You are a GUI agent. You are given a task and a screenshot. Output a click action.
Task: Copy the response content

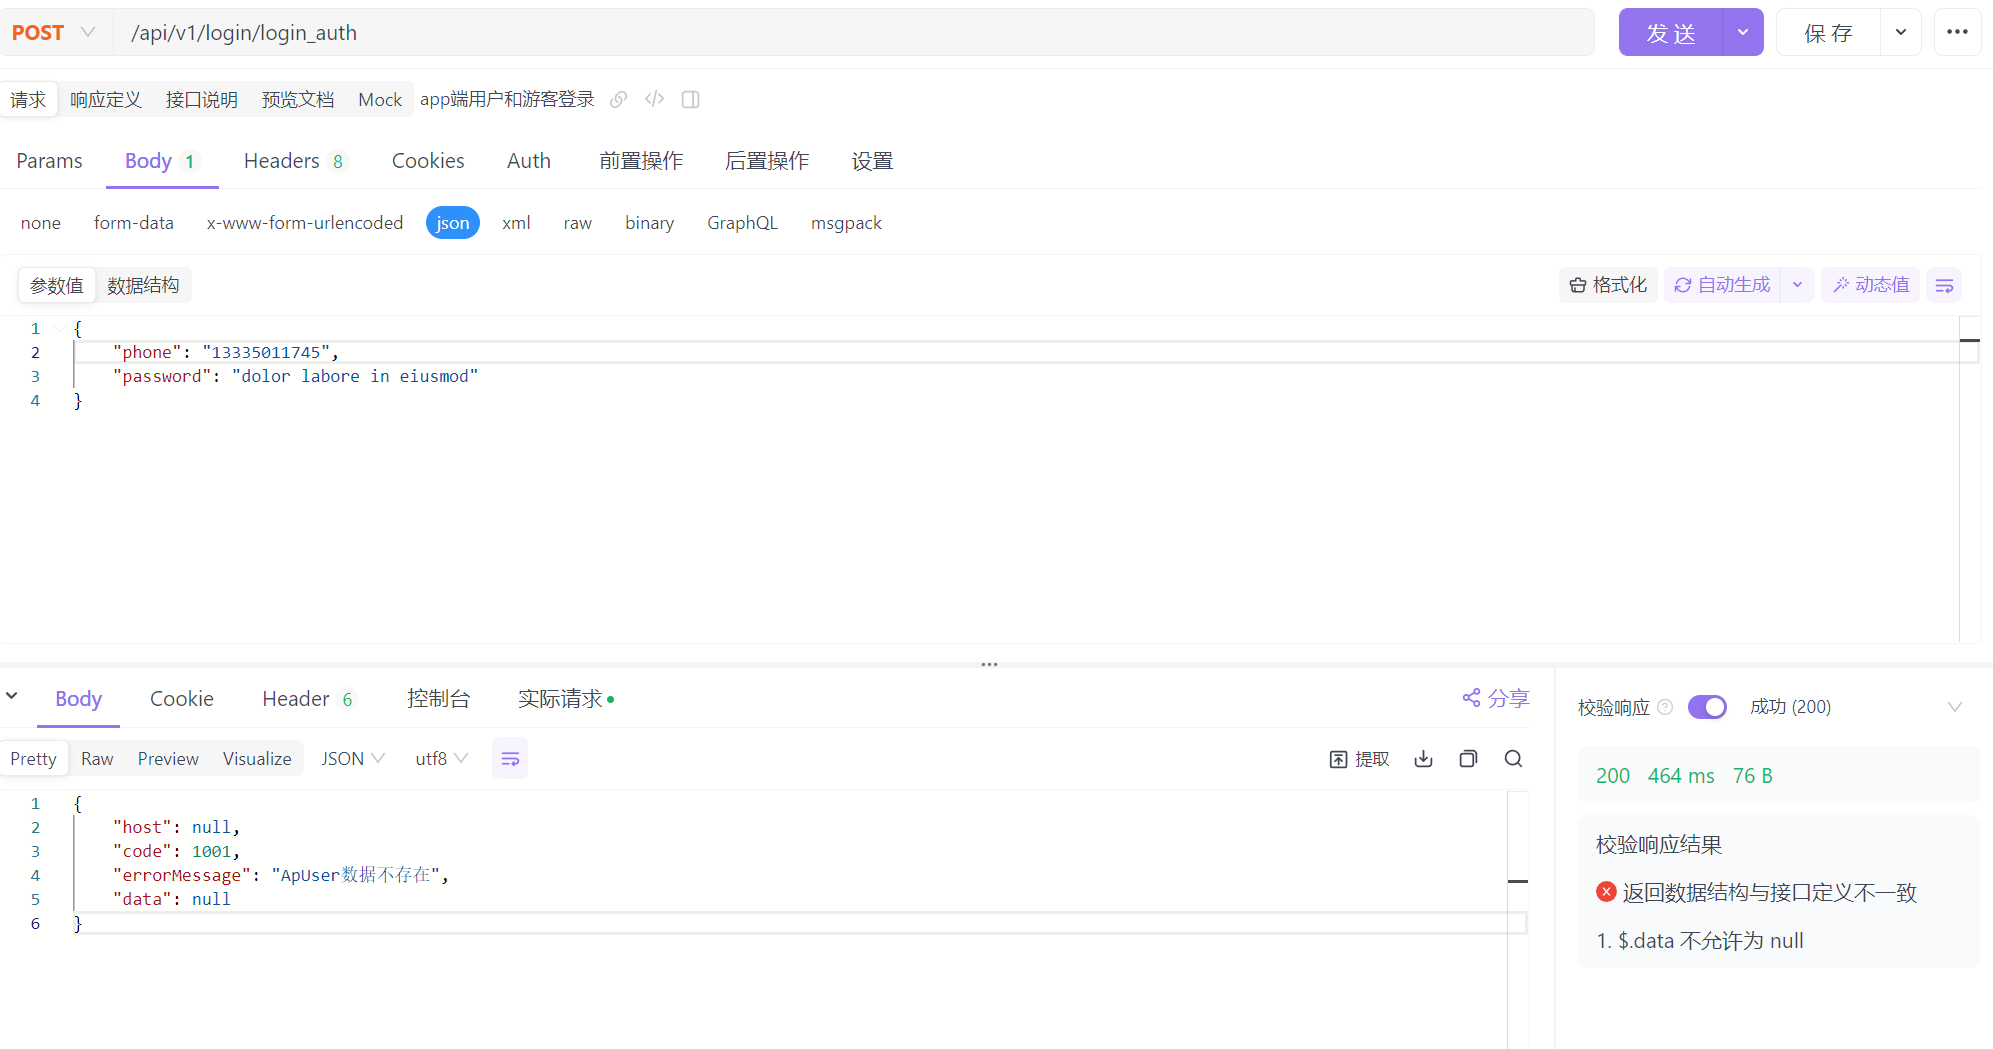coord(1468,759)
